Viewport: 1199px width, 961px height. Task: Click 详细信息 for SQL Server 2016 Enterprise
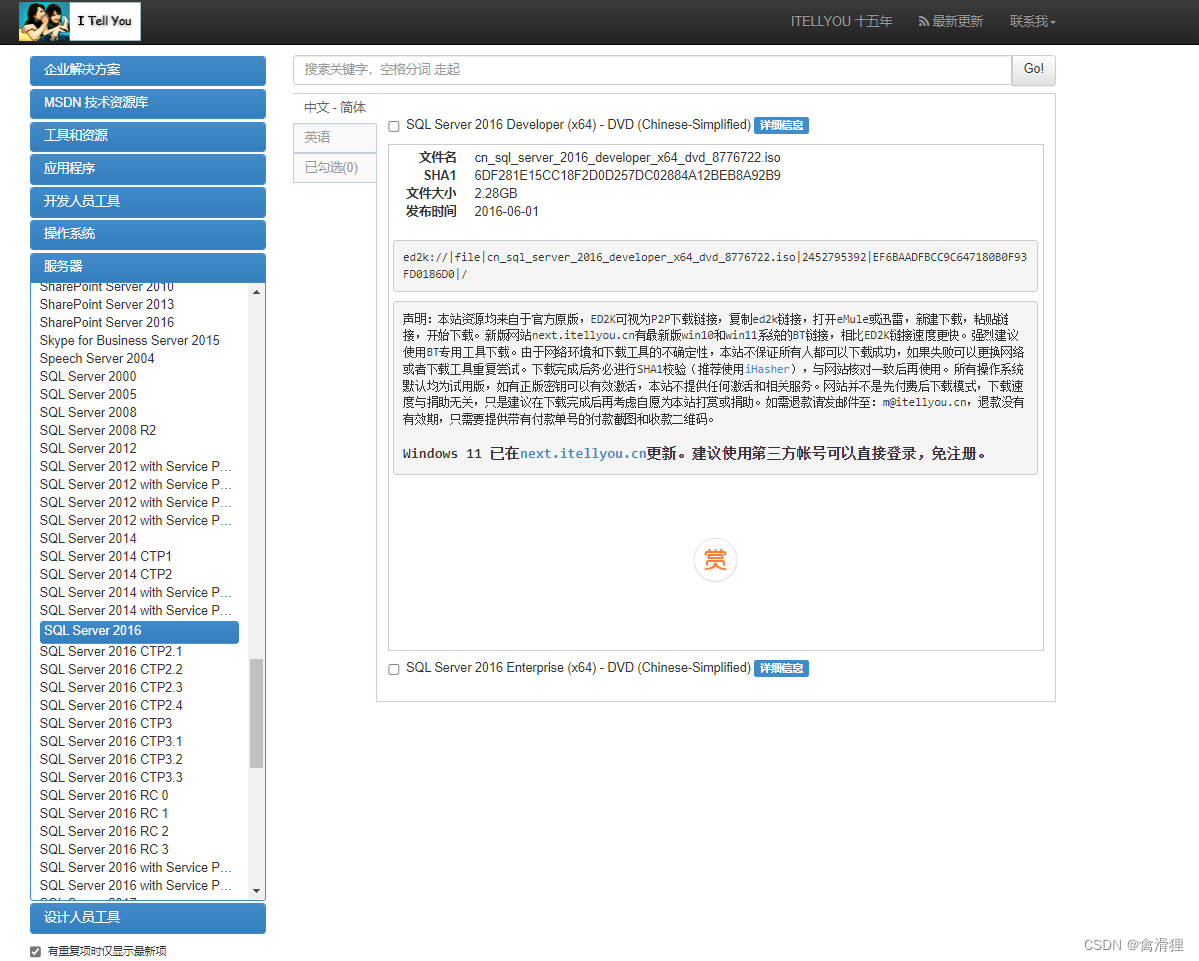point(781,668)
